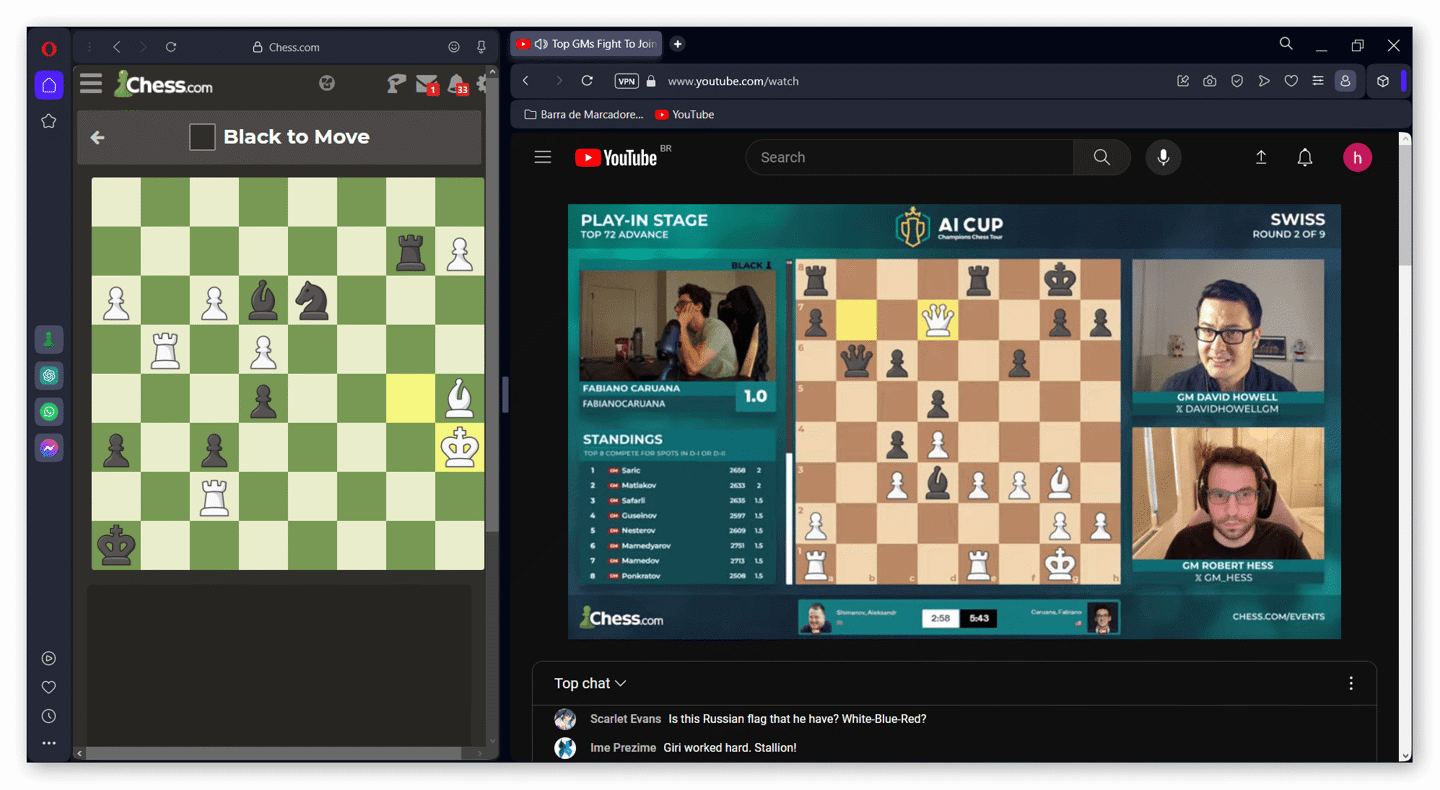Select the Chess.com pawn icon in sidebar
Viewport: 1440px width, 790px height.
point(49,340)
